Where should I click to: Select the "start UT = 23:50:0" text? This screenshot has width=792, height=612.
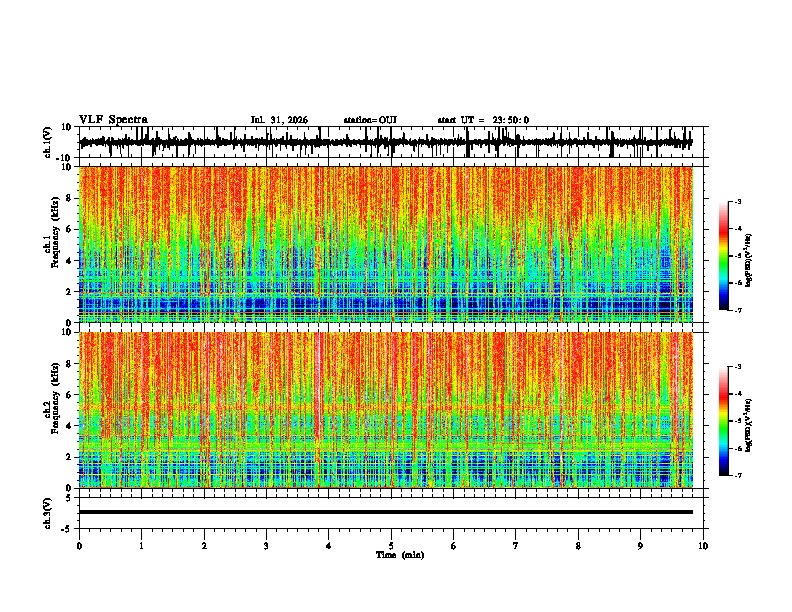click(x=483, y=120)
